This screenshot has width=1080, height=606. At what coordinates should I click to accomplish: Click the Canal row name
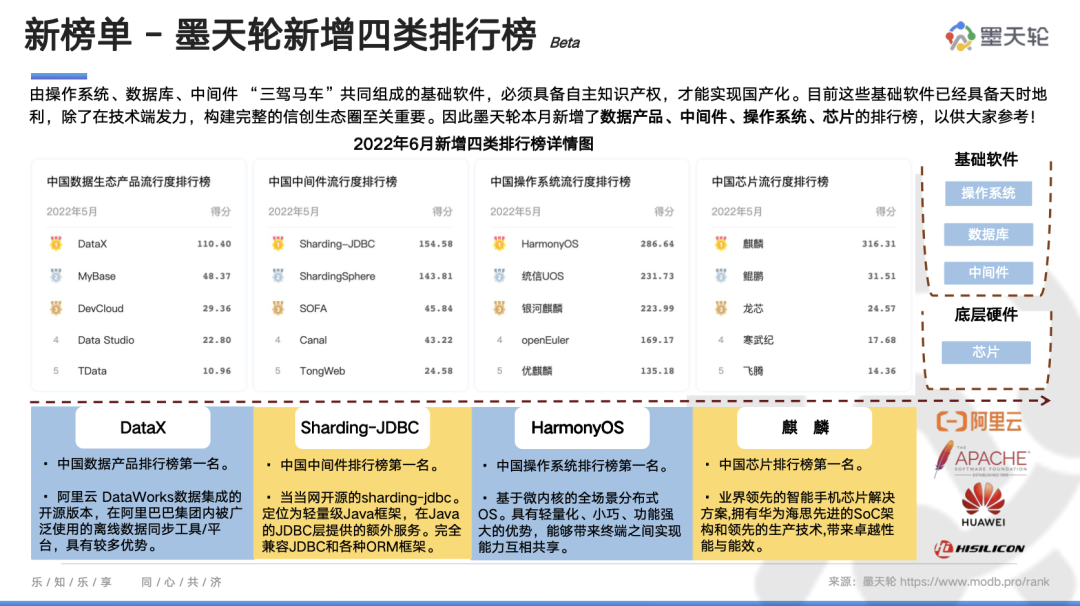click(x=313, y=340)
